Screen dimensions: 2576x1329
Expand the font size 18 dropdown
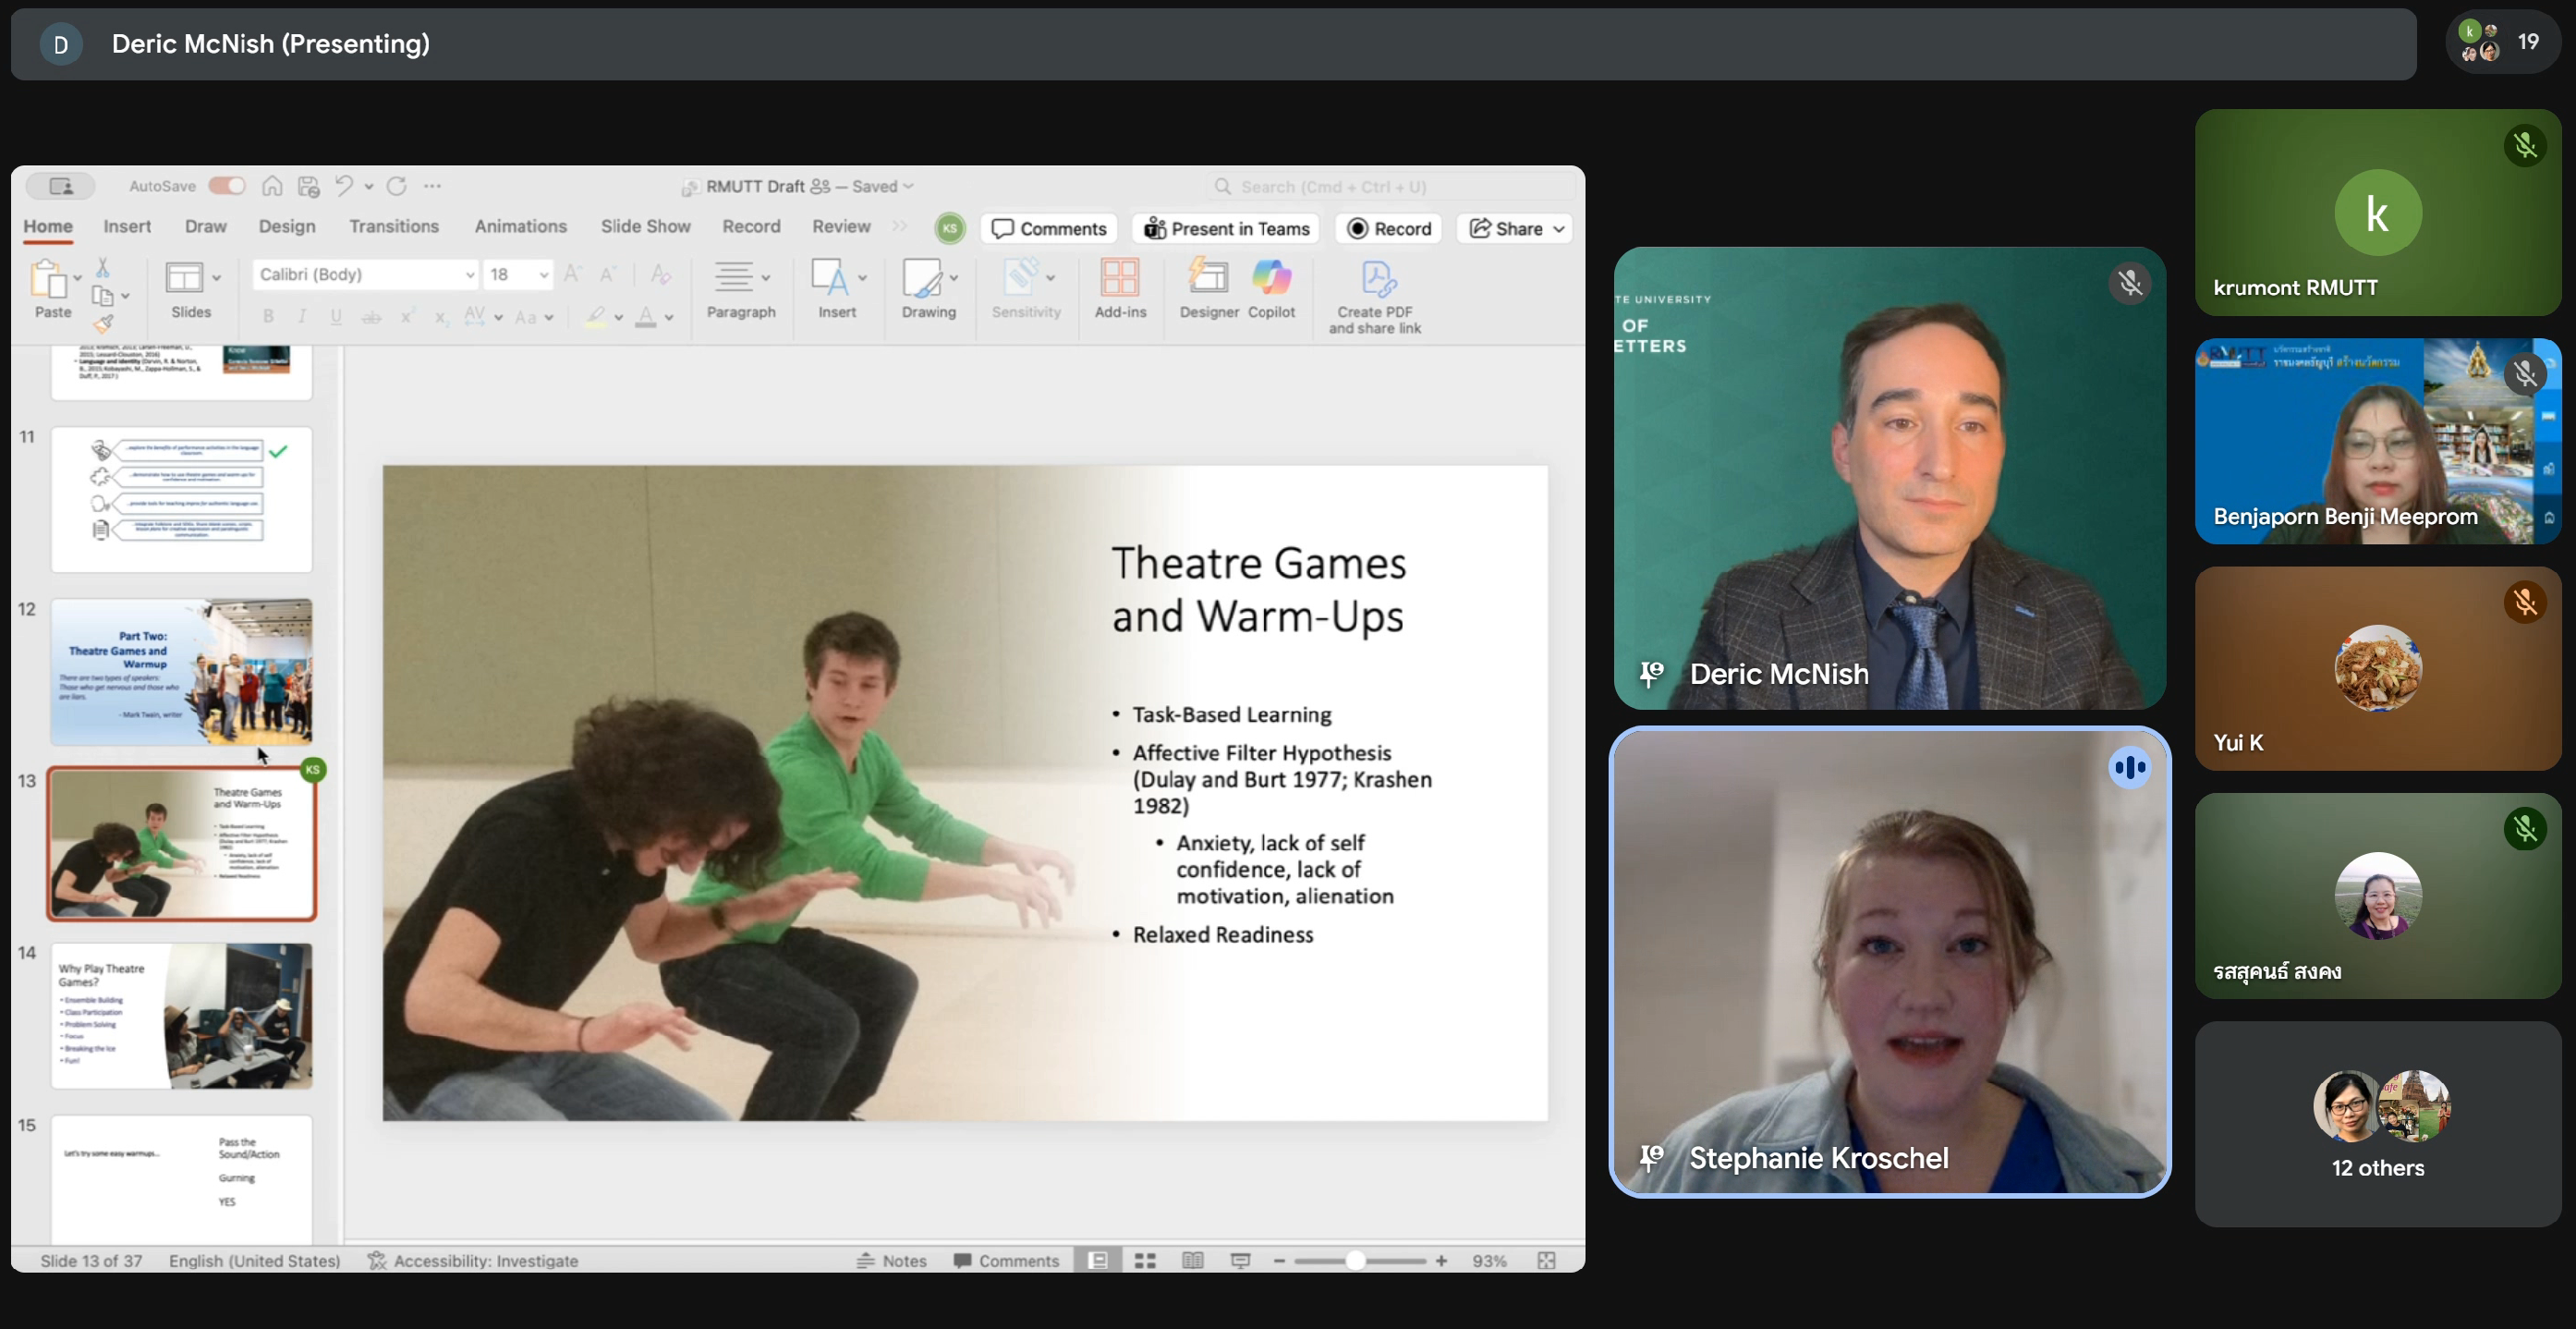tap(543, 274)
